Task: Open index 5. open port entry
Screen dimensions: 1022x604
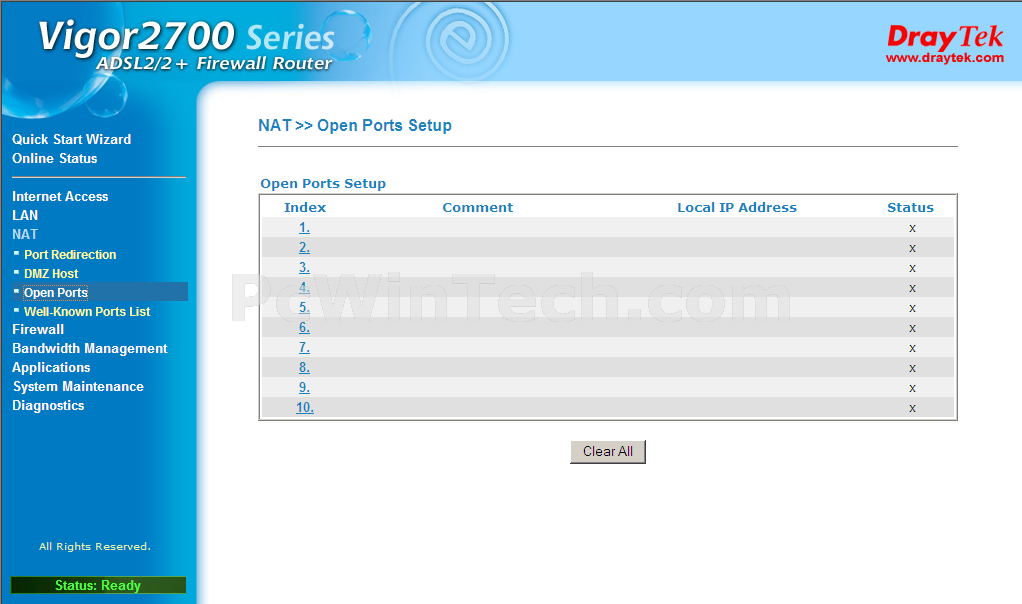Action: tap(304, 308)
